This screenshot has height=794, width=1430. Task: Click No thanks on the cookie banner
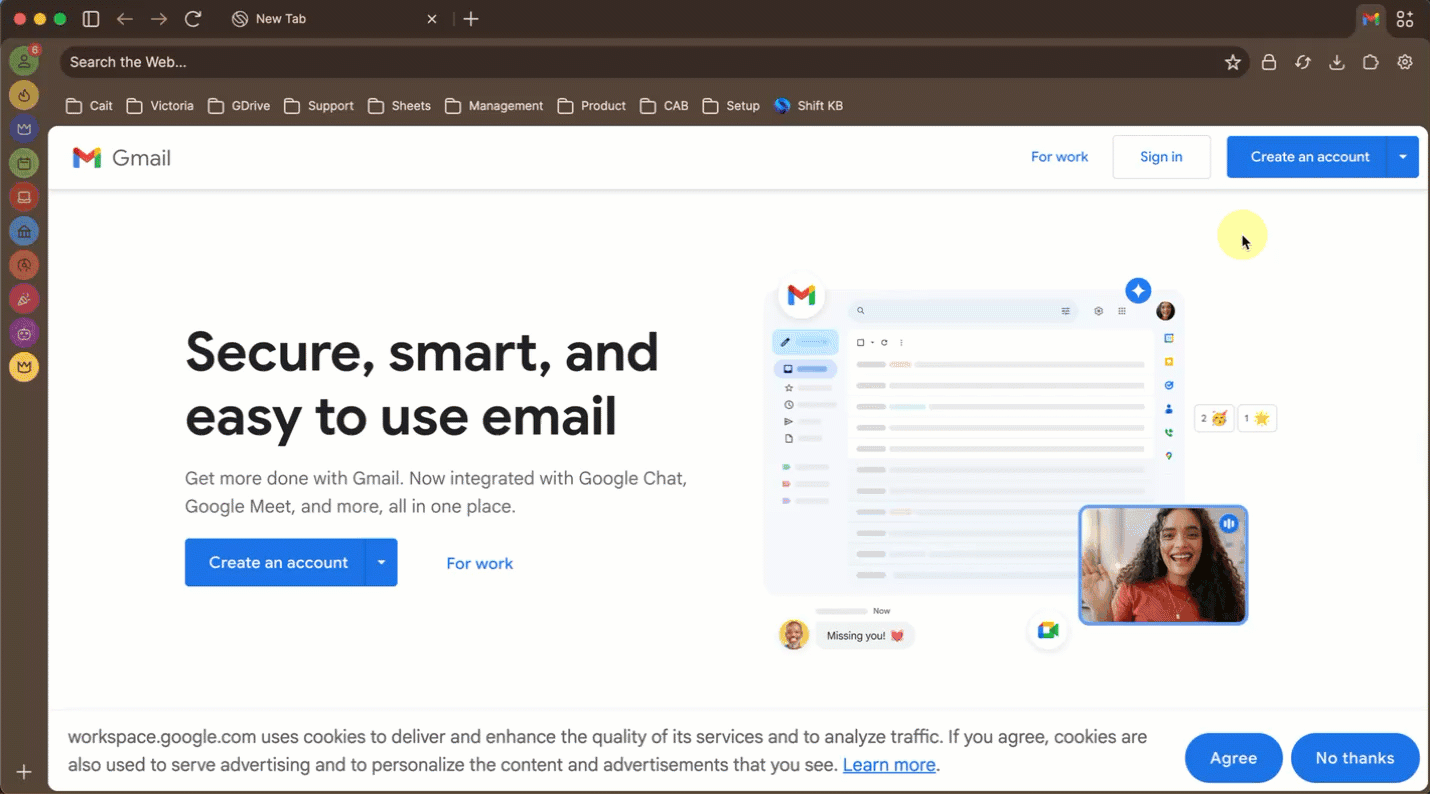click(1355, 758)
